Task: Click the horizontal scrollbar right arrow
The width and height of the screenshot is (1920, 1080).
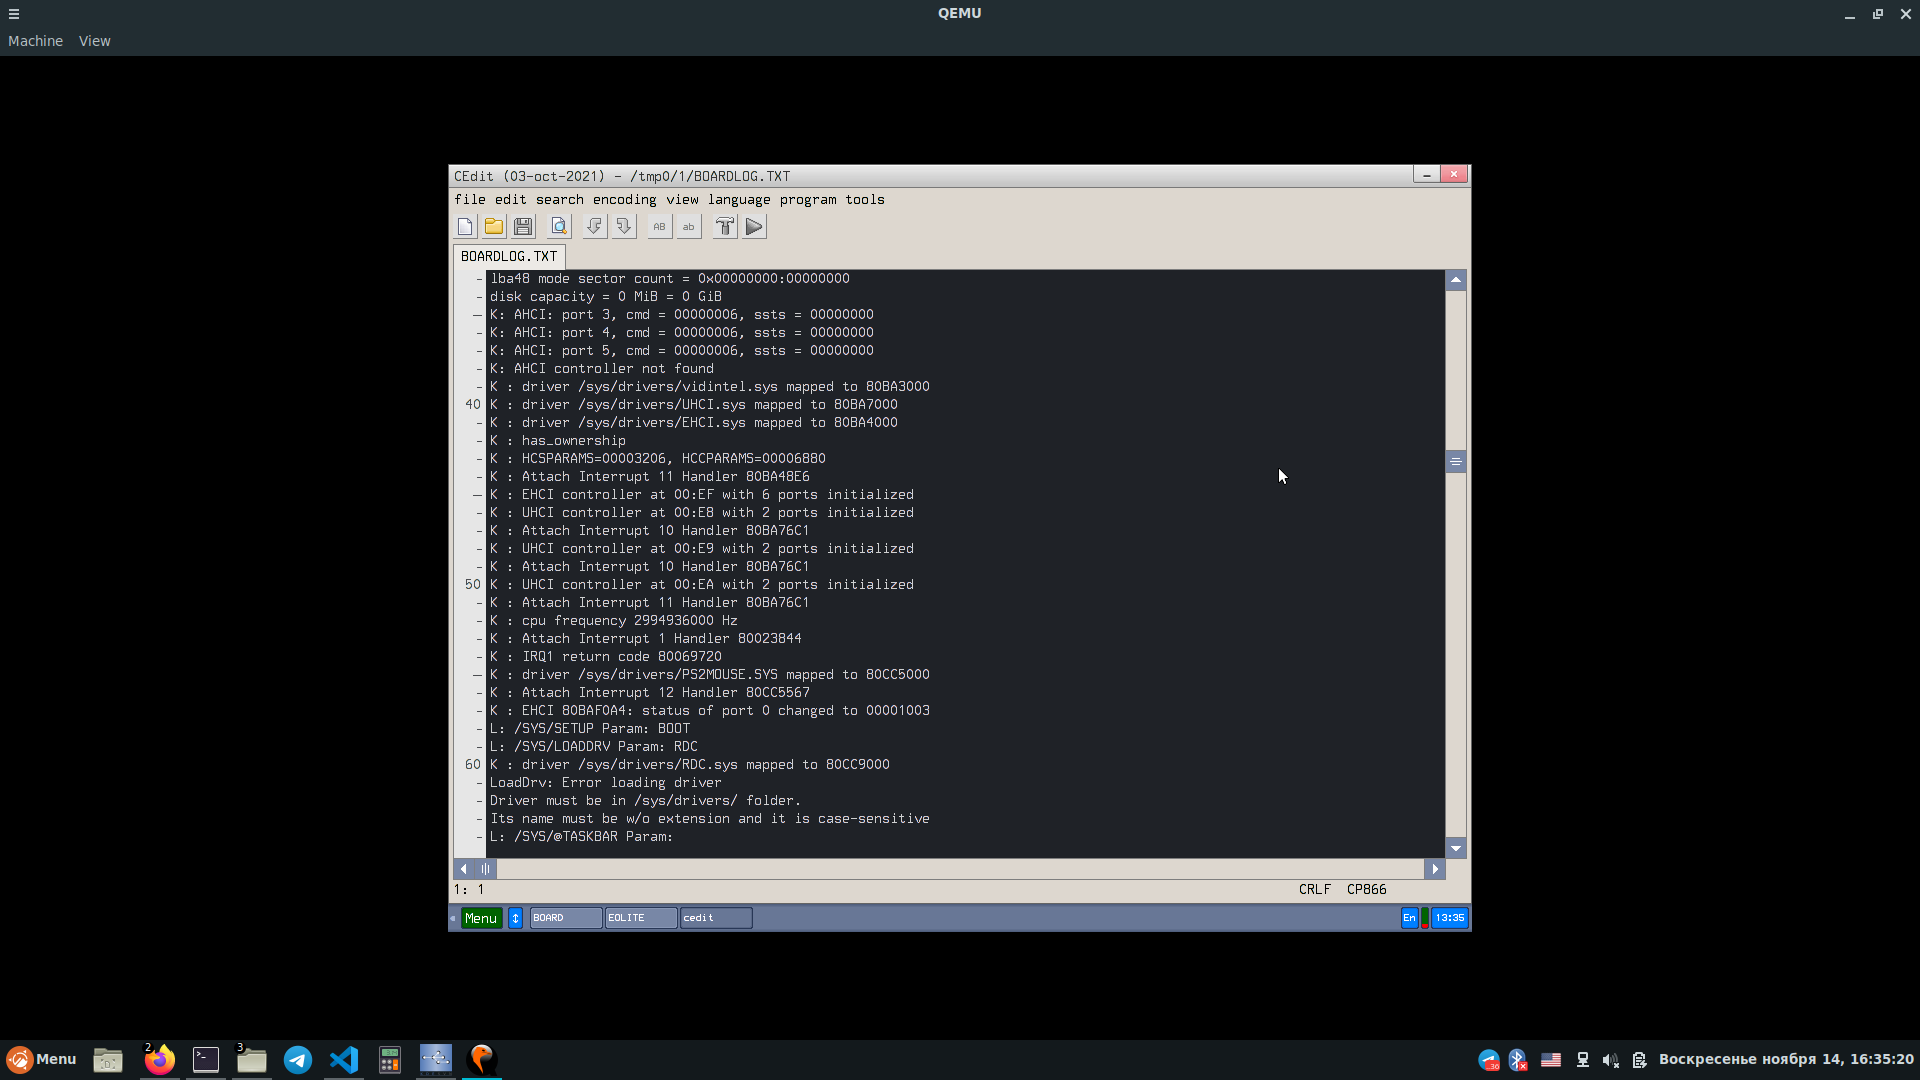Action: [x=1435, y=869]
